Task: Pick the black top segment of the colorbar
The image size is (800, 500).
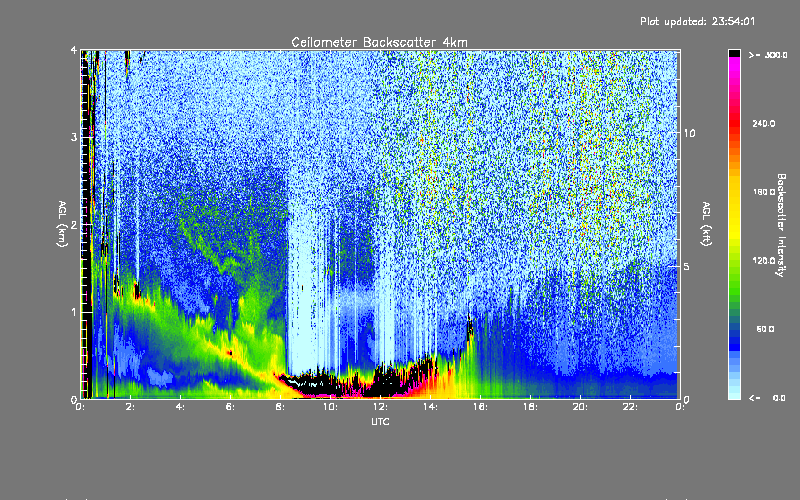Action: coord(734,53)
